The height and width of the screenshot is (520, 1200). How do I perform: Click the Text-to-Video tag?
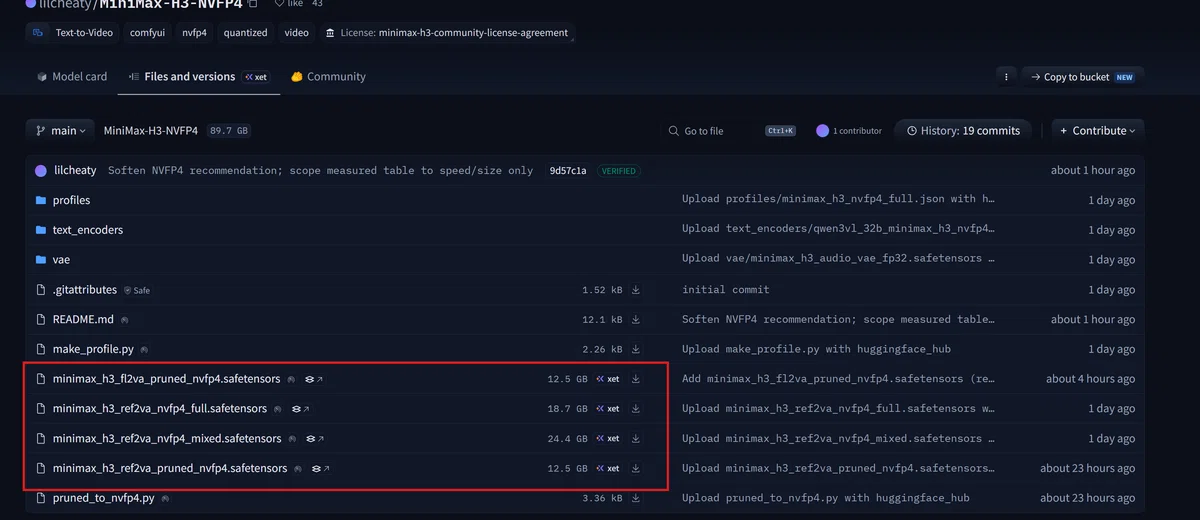73,32
